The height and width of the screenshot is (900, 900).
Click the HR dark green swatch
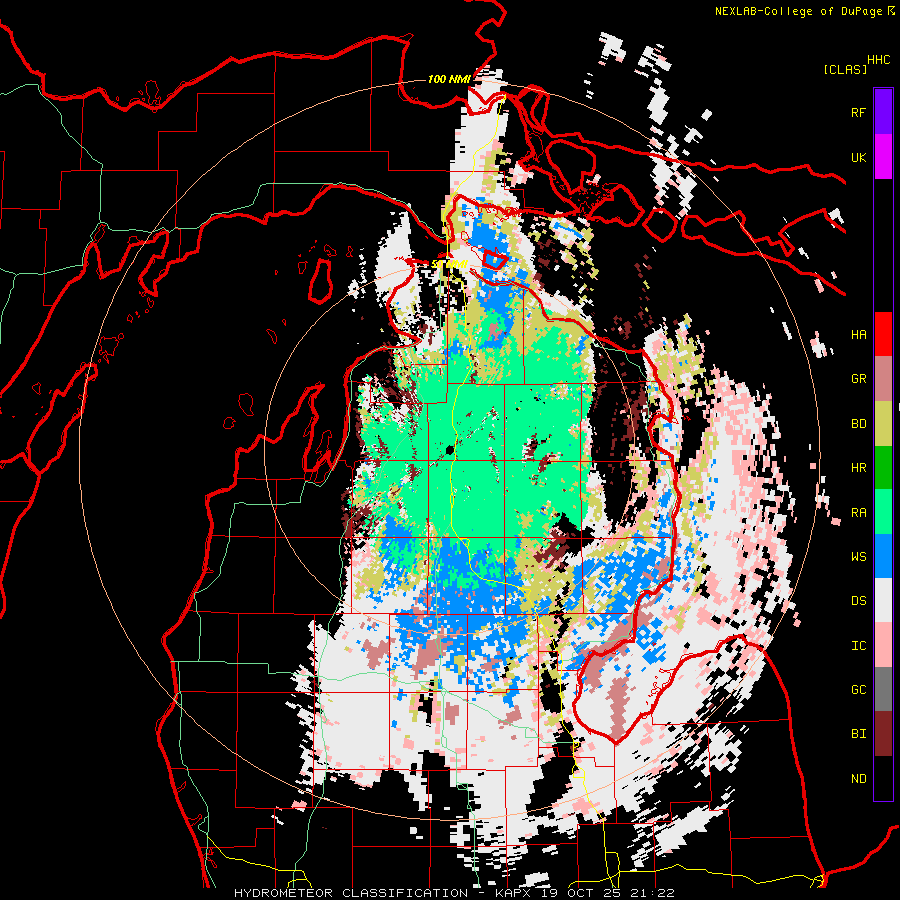tap(883, 467)
